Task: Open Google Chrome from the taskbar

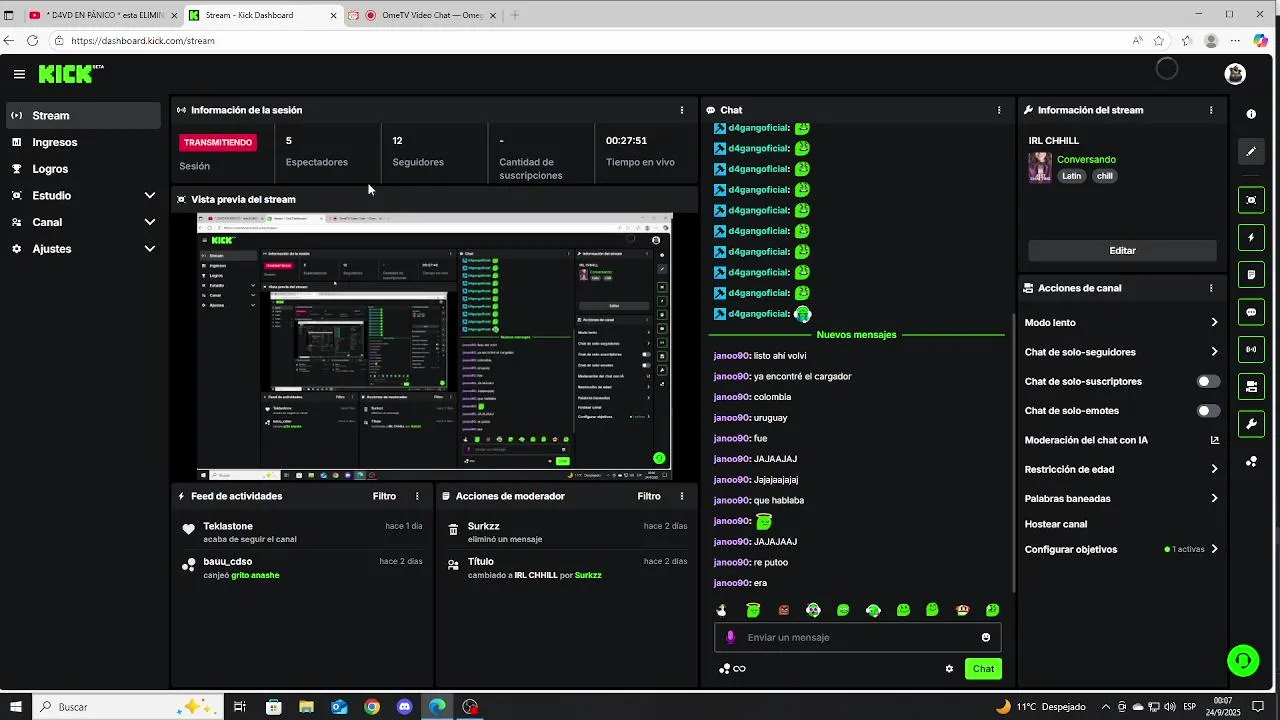Action: pos(372,707)
